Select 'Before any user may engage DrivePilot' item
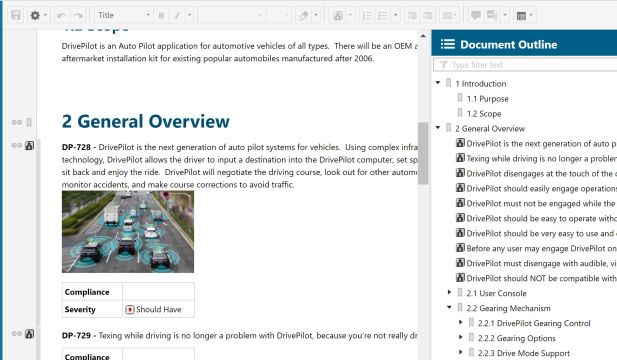 coord(541,248)
